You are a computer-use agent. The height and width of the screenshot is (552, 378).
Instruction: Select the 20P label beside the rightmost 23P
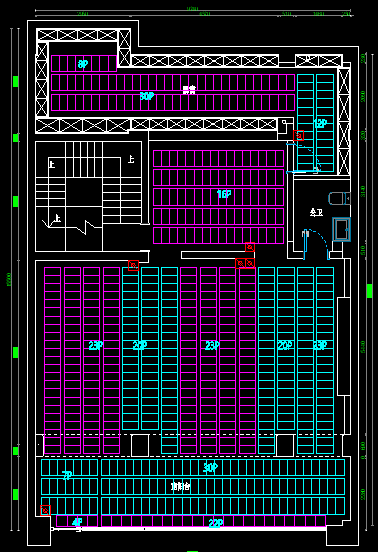[285, 345]
